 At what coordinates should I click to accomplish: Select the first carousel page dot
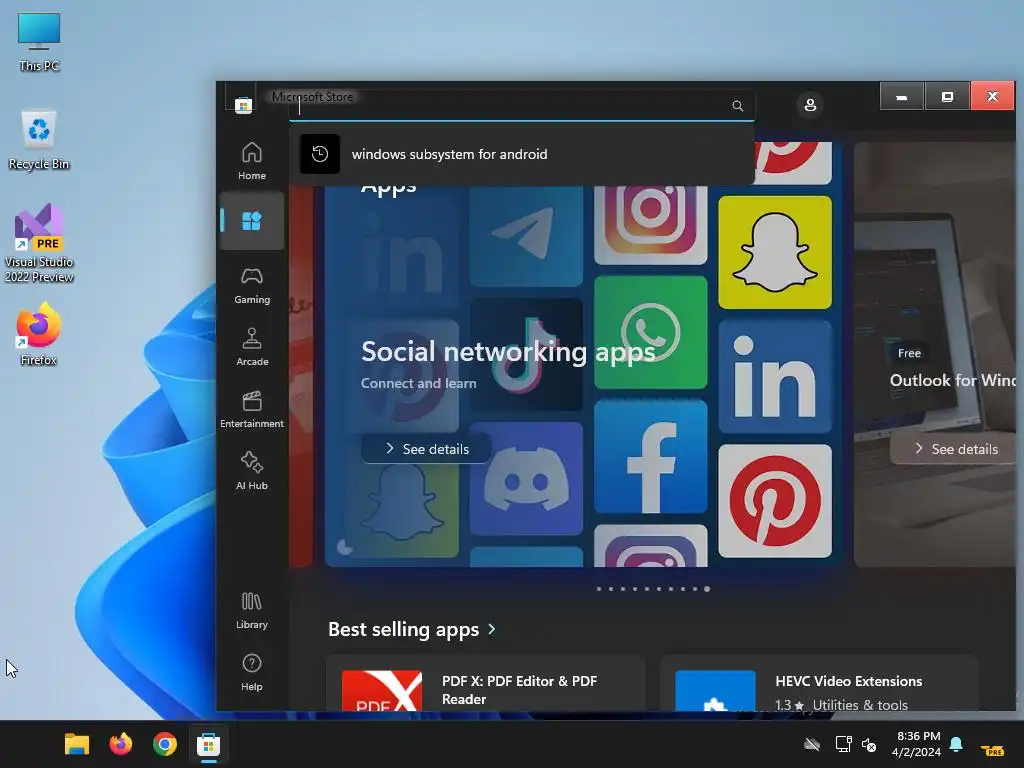click(x=599, y=589)
